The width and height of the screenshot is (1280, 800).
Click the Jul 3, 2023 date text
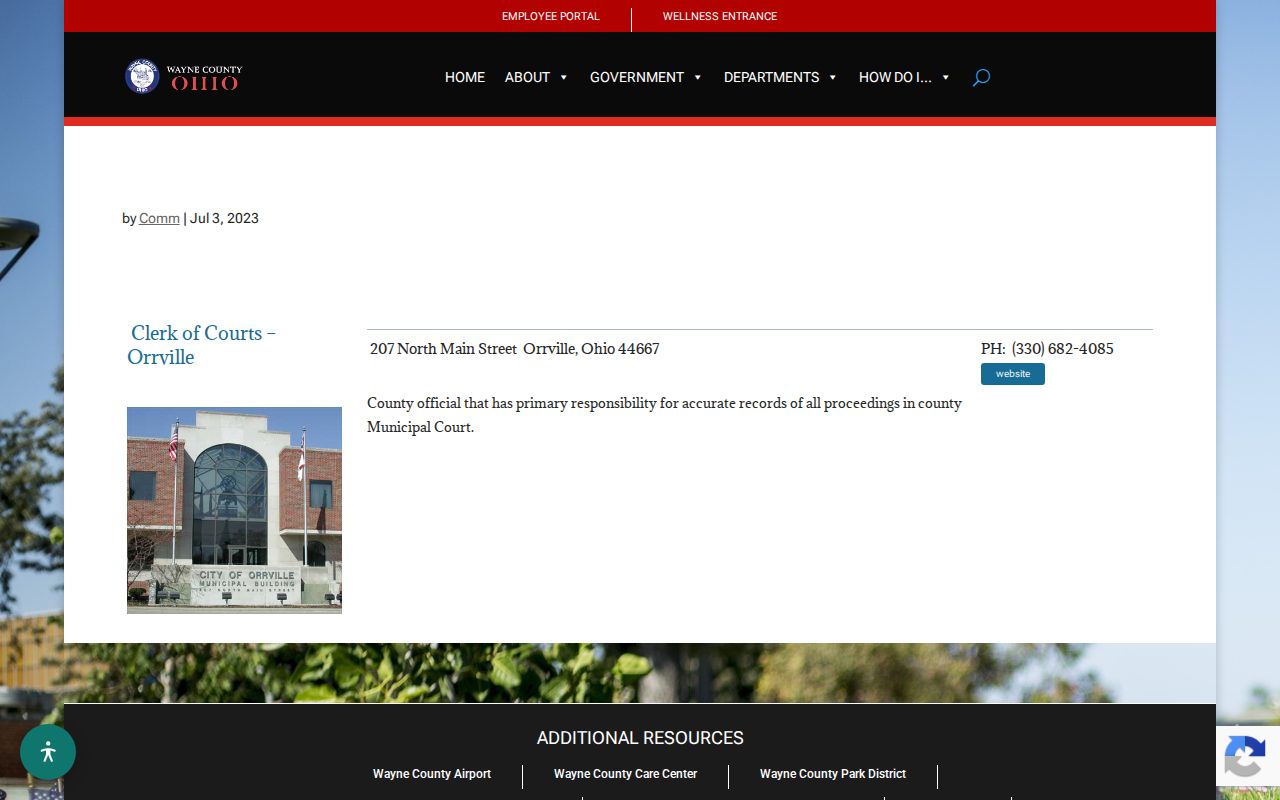point(224,218)
